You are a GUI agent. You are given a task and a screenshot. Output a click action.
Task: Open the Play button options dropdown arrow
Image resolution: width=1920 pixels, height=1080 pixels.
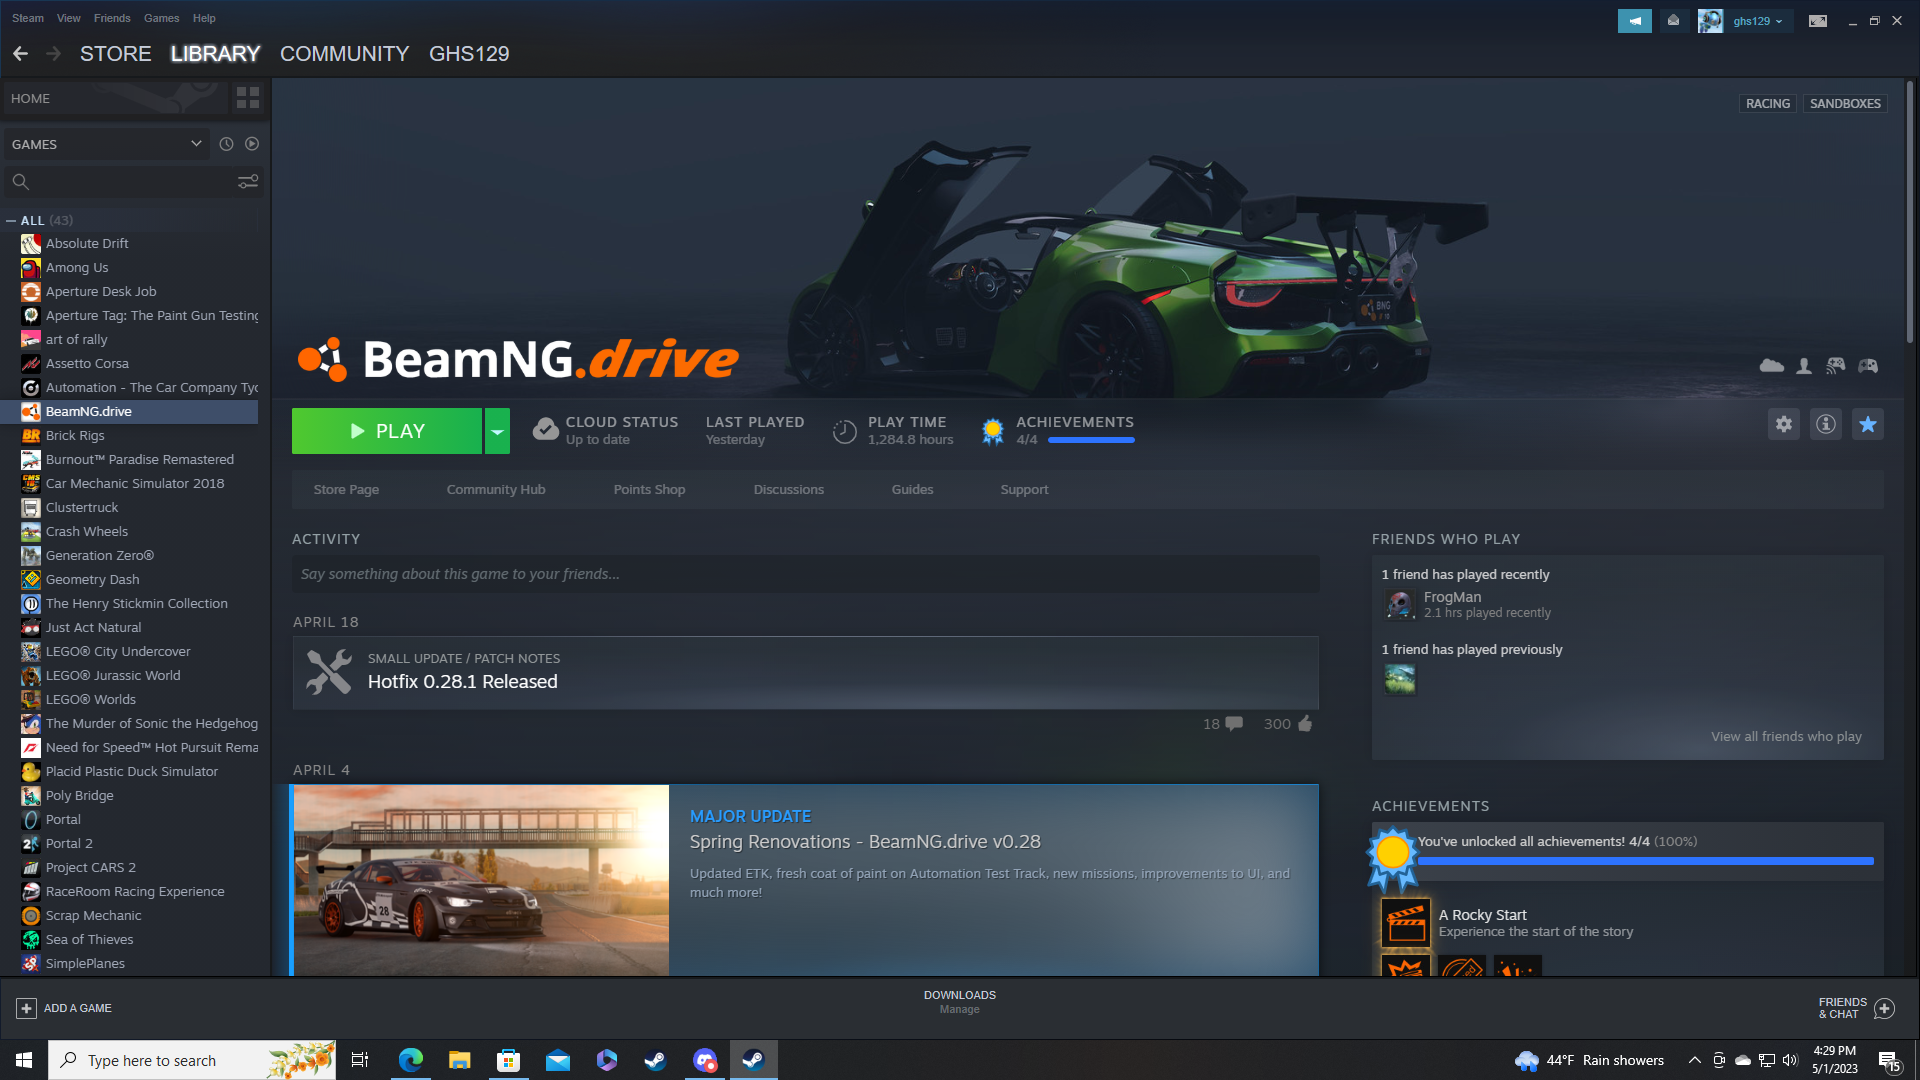497,431
